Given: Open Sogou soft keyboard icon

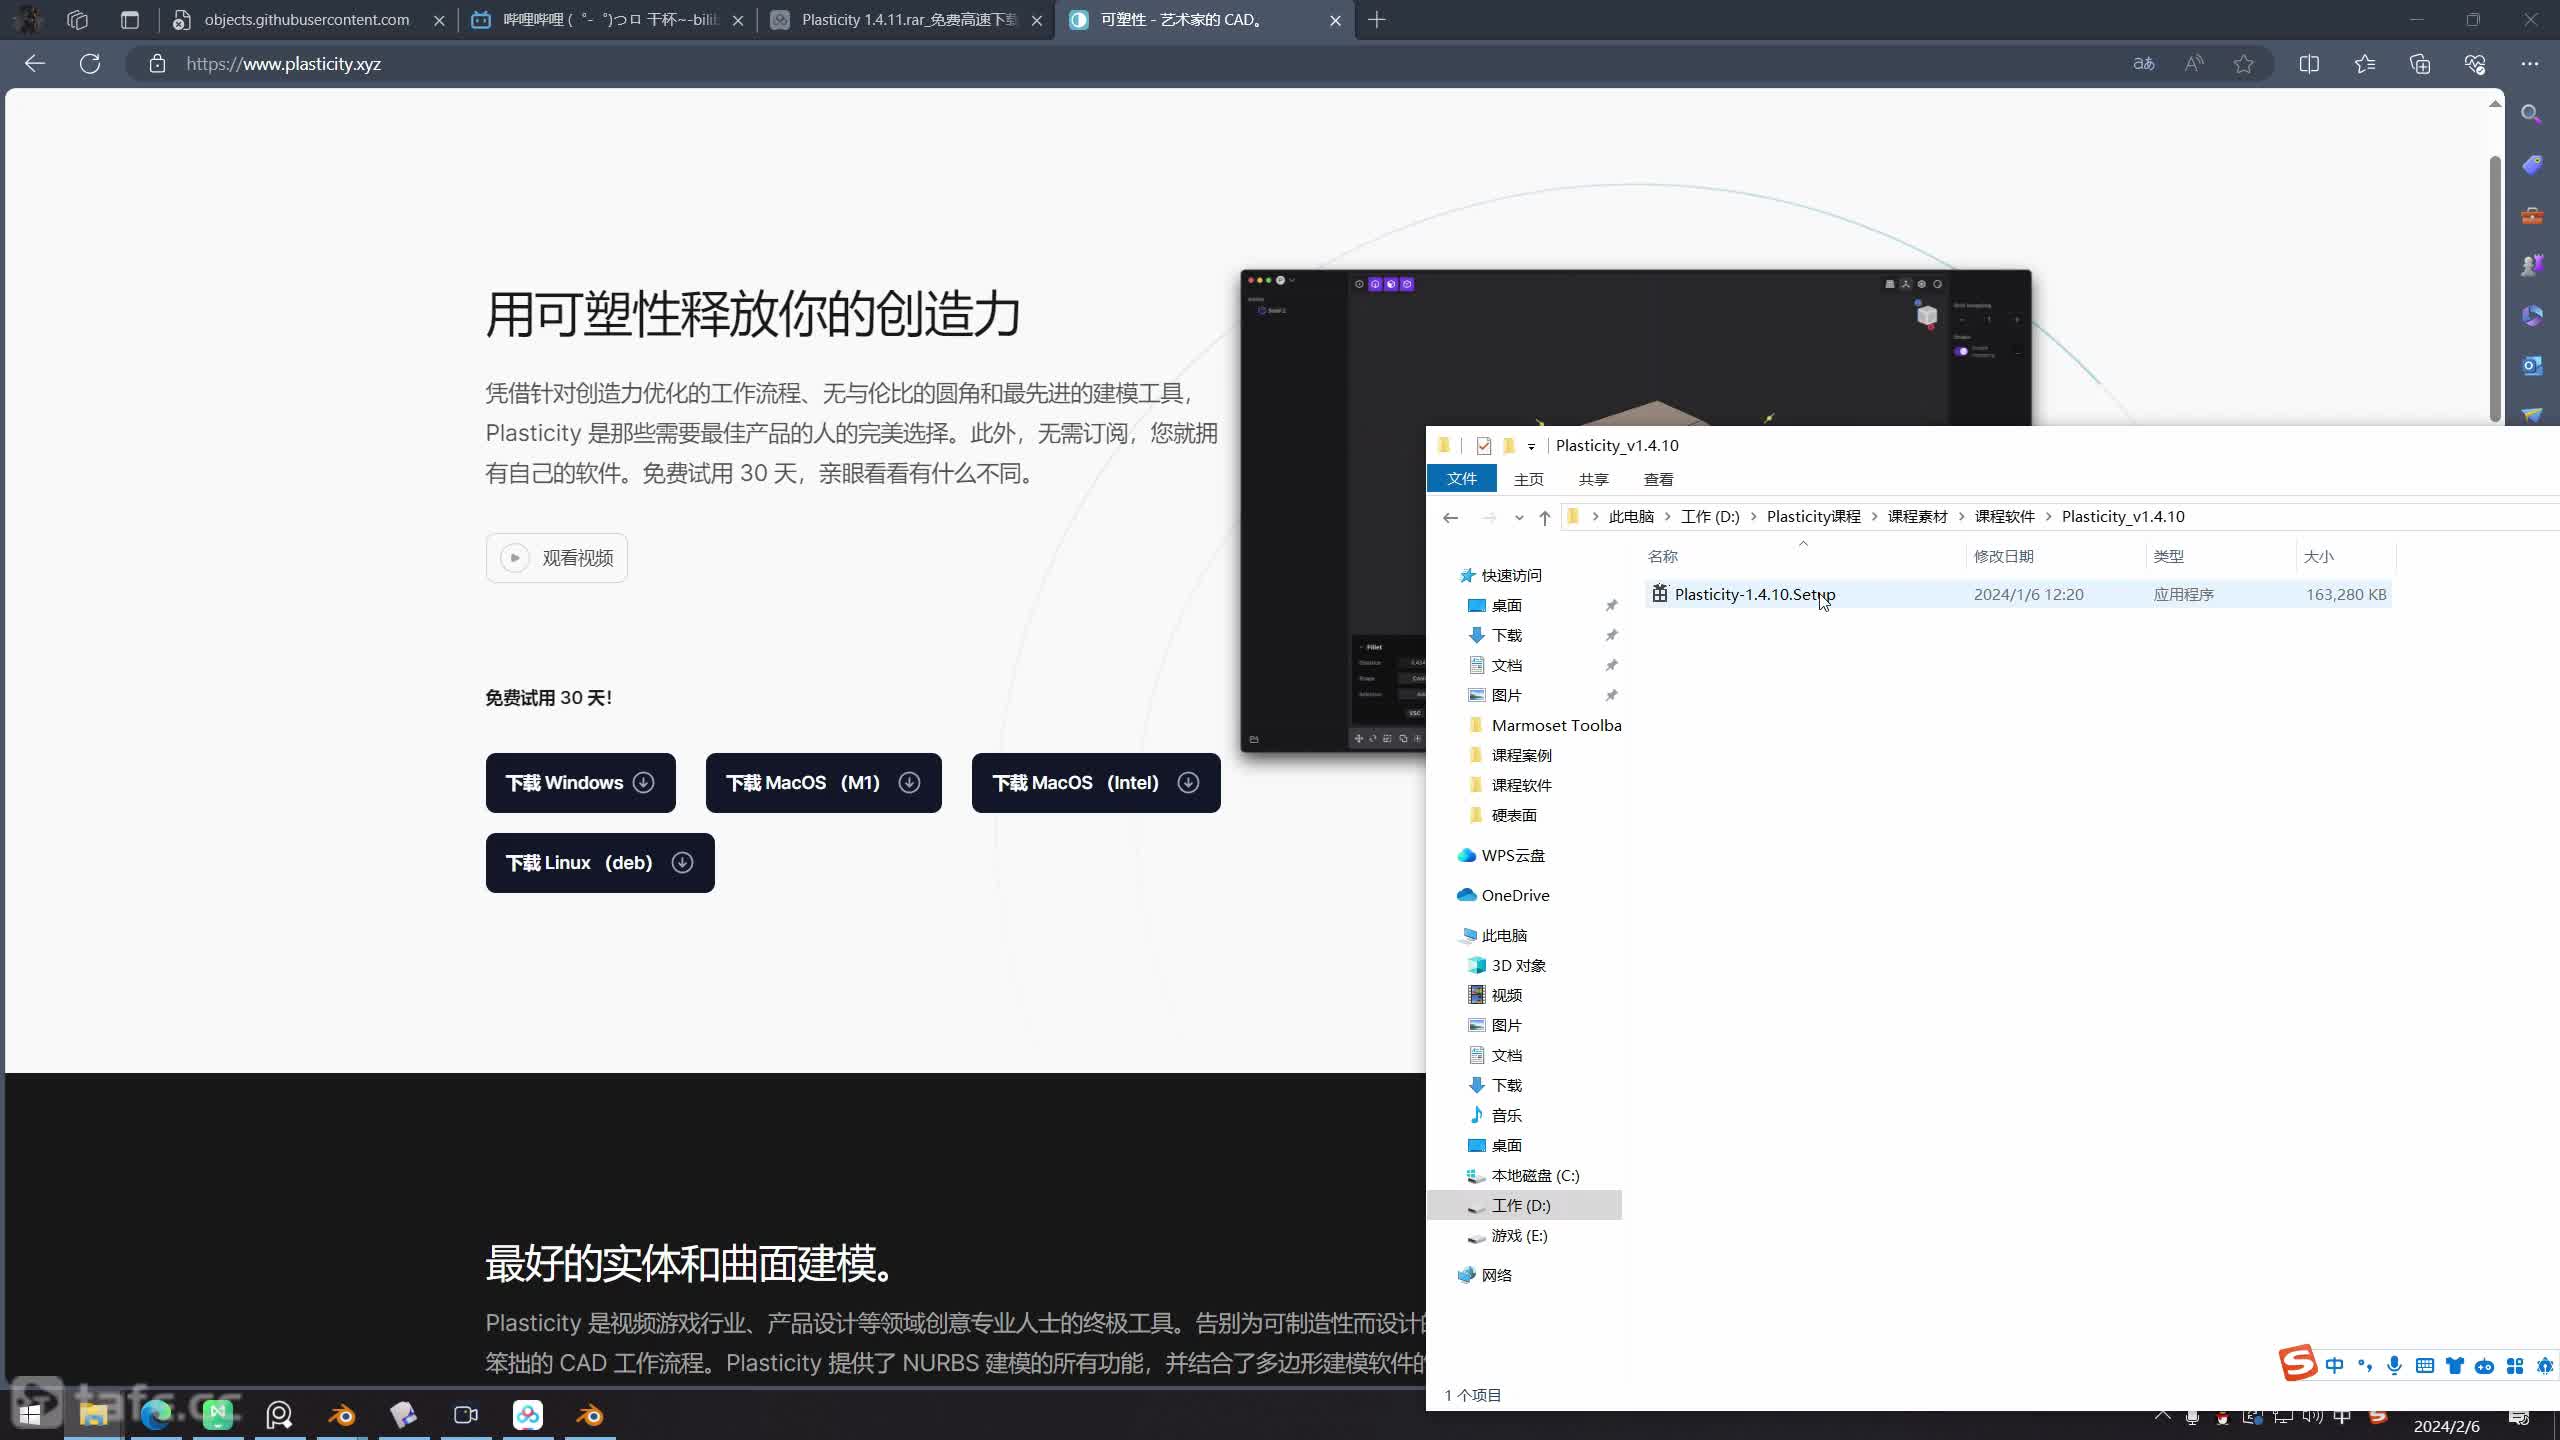Looking at the screenshot, I should tap(2424, 1366).
